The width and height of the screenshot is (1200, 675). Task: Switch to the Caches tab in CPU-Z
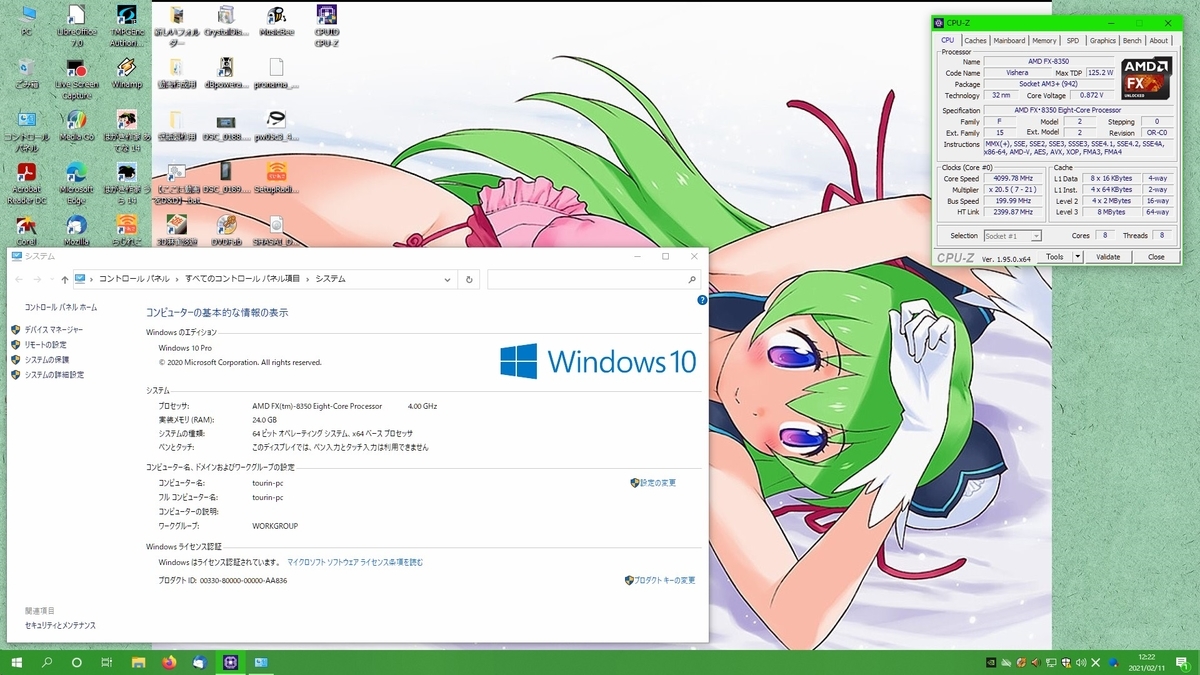click(x=975, y=41)
